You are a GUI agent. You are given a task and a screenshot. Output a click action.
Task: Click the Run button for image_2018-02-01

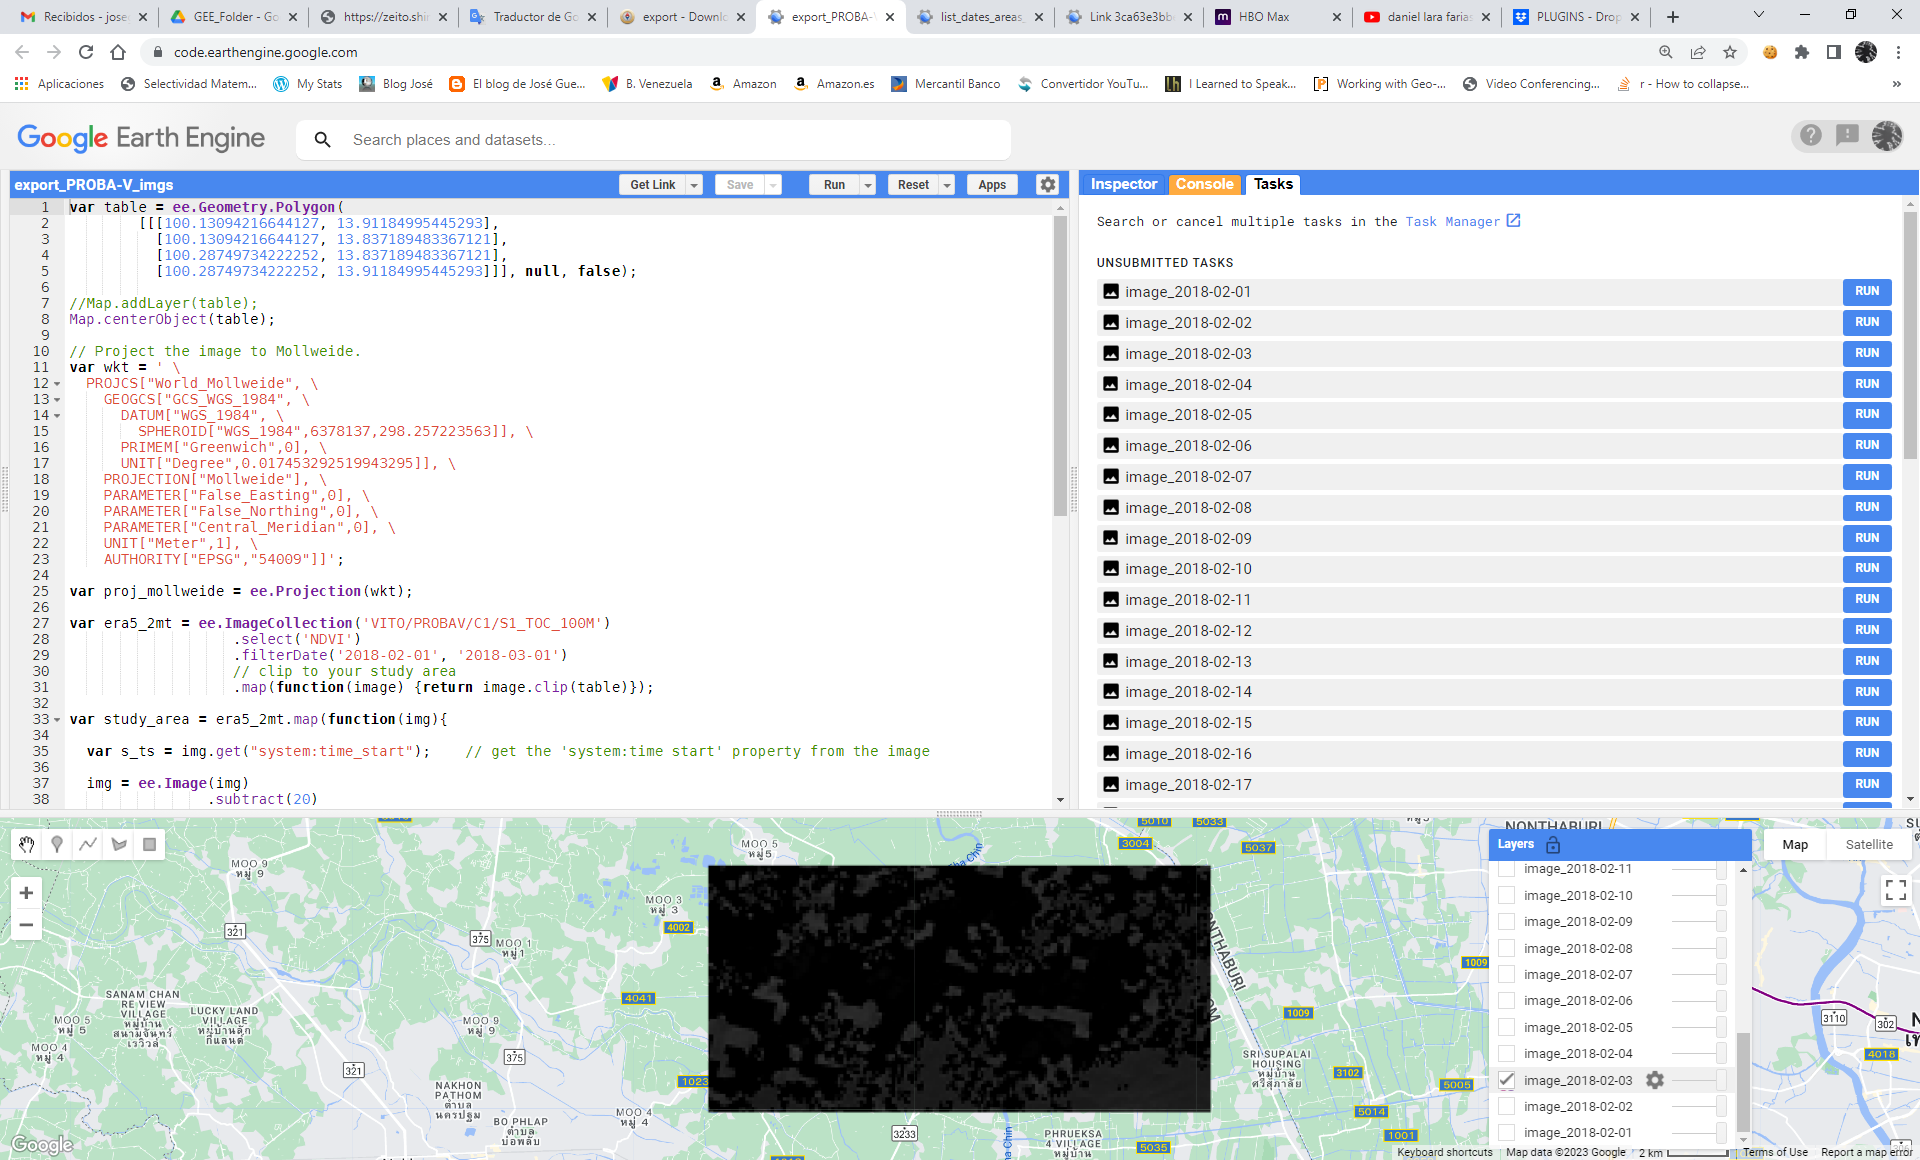(1867, 291)
